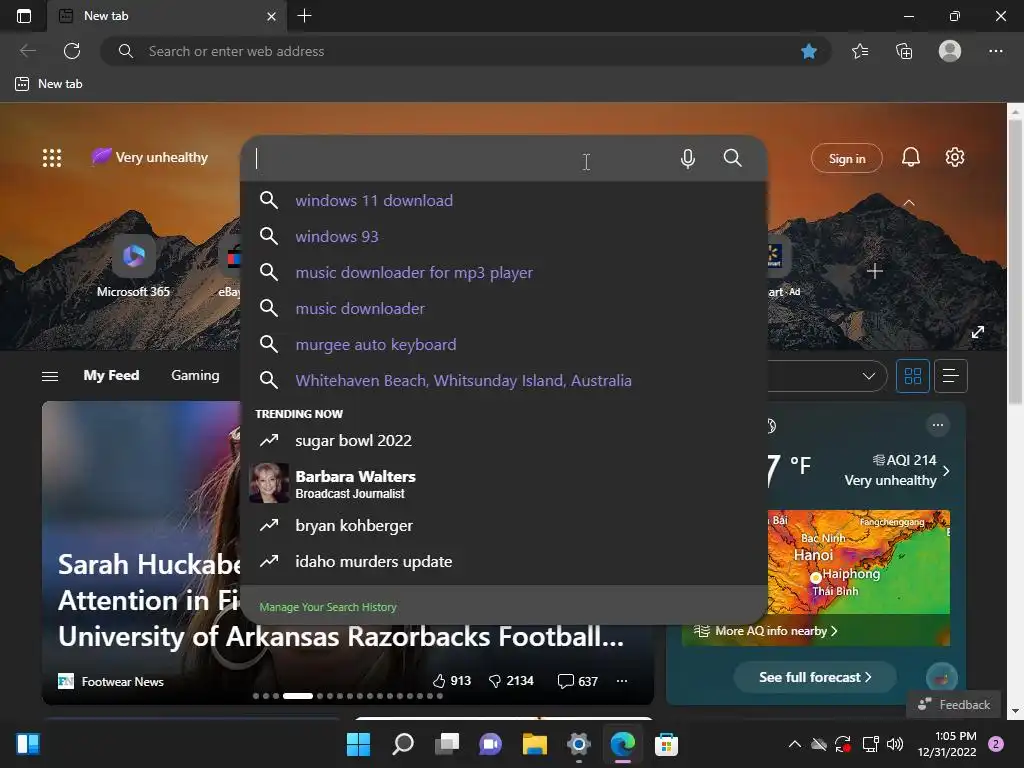Open the app launcher grid icon
This screenshot has width=1024, height=768.
pyautogui.click(x=52, y=158)
